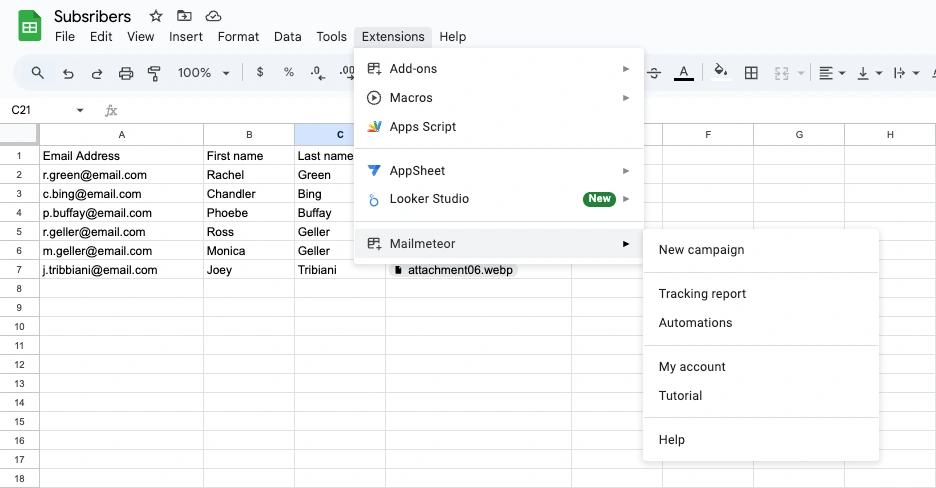Open Apps Script
Image resolution: width=936 pixels, height=488 pixels.
[x=498, y=126]
